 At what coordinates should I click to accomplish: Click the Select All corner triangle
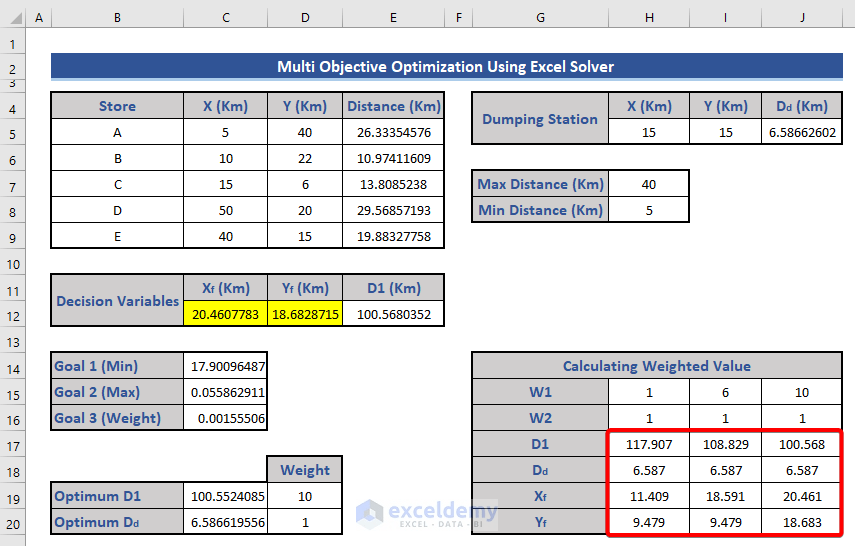pyautogui.click(x=14, y=17)
